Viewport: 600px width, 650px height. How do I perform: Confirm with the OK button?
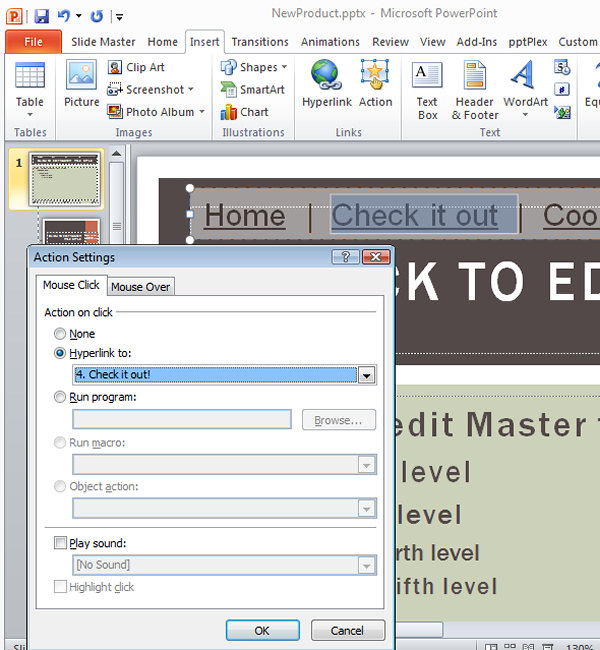(262, 631)
